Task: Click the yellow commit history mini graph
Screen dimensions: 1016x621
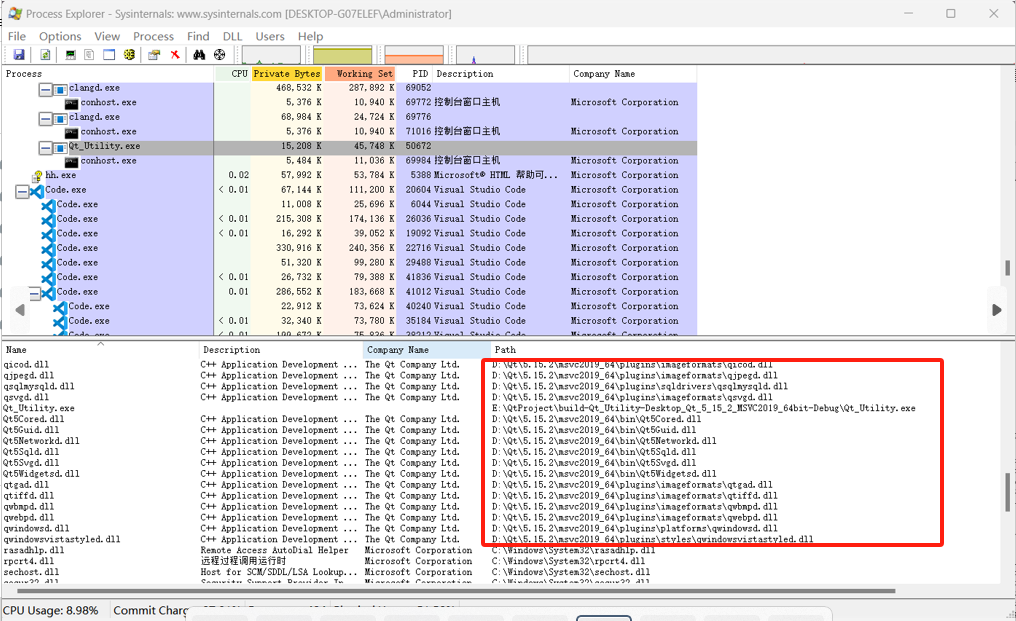Action: pyautogui.click(x=343, y=55)
